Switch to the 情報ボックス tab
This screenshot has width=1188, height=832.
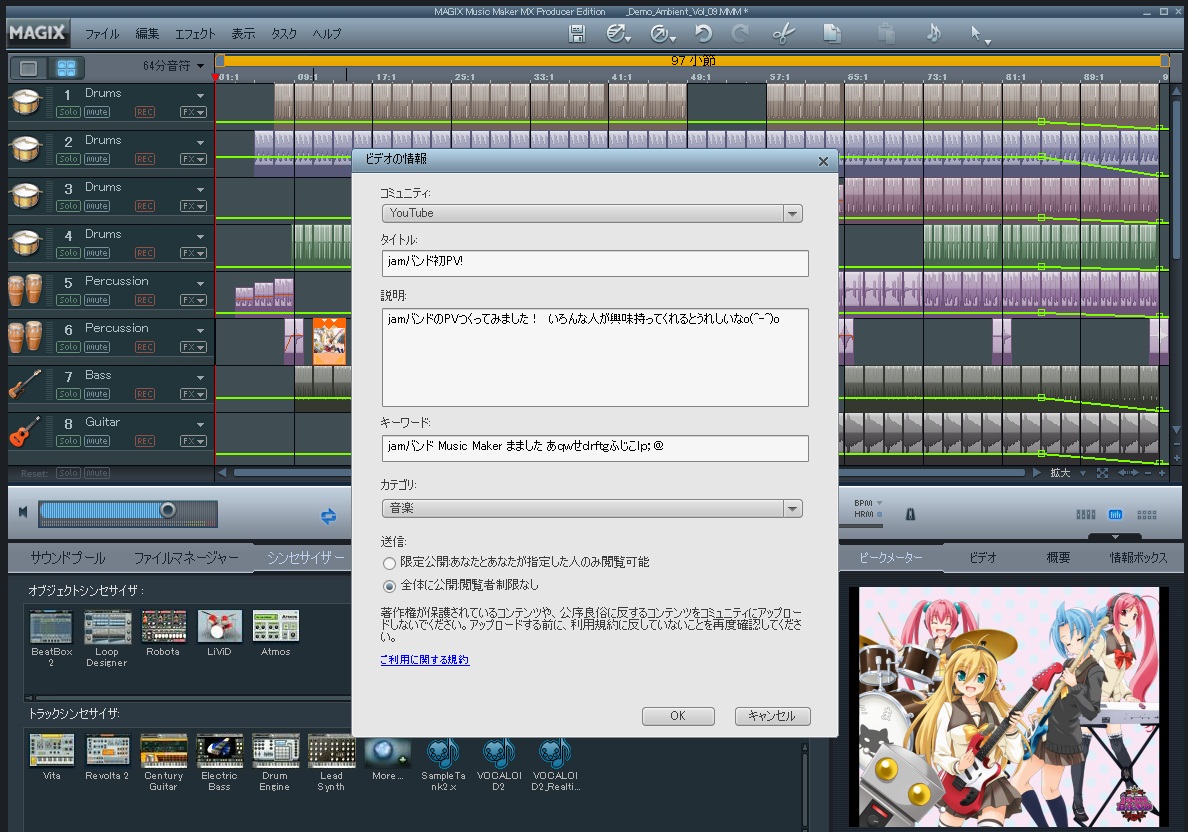click(x=1138, y=558)
